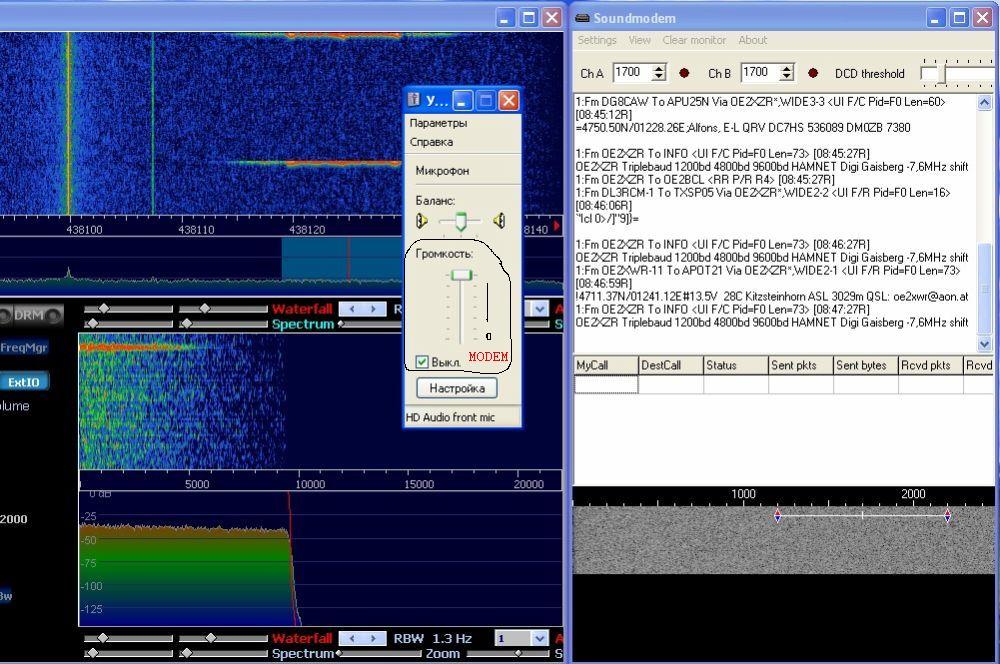Click the Настройка button
The height and width of the screenshot is (664, 1000).
point(457,388)
